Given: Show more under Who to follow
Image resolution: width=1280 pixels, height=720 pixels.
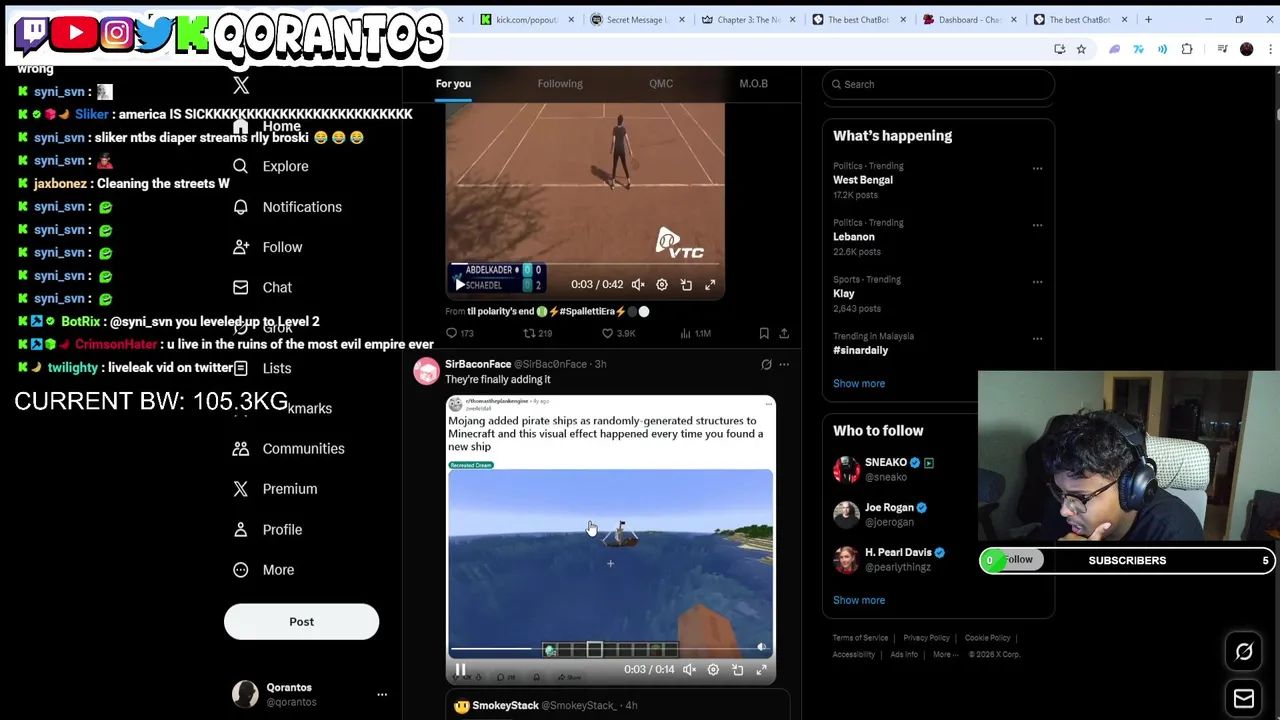Looking at the screenshot, I should pos(859,600).
